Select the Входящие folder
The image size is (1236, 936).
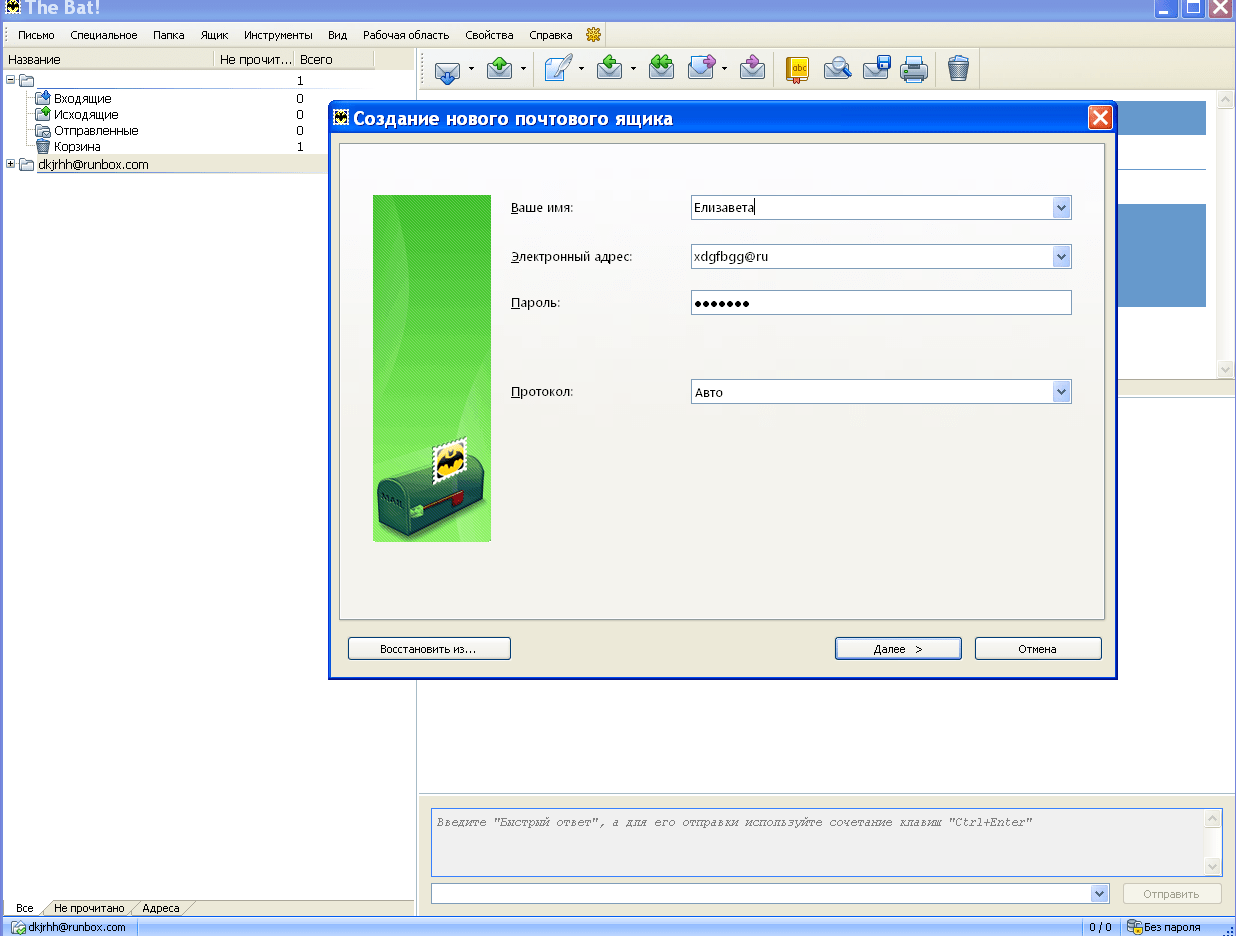click(x=82, y=99)
